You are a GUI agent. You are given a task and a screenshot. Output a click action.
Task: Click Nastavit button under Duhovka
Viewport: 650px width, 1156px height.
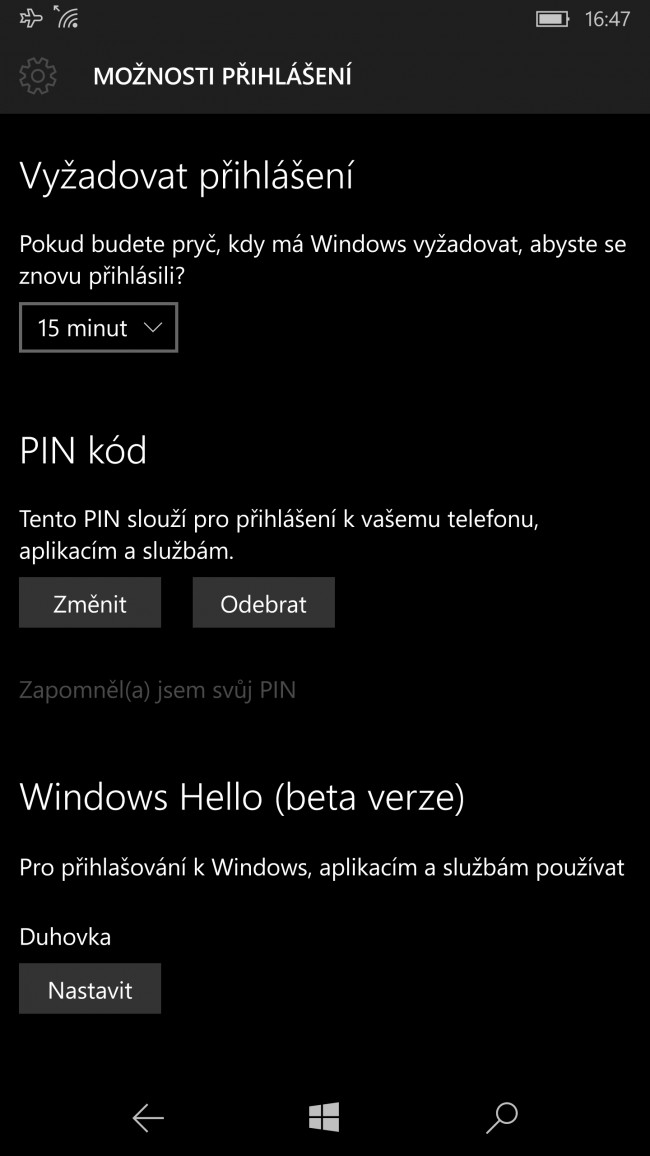[x=90, y=989]
